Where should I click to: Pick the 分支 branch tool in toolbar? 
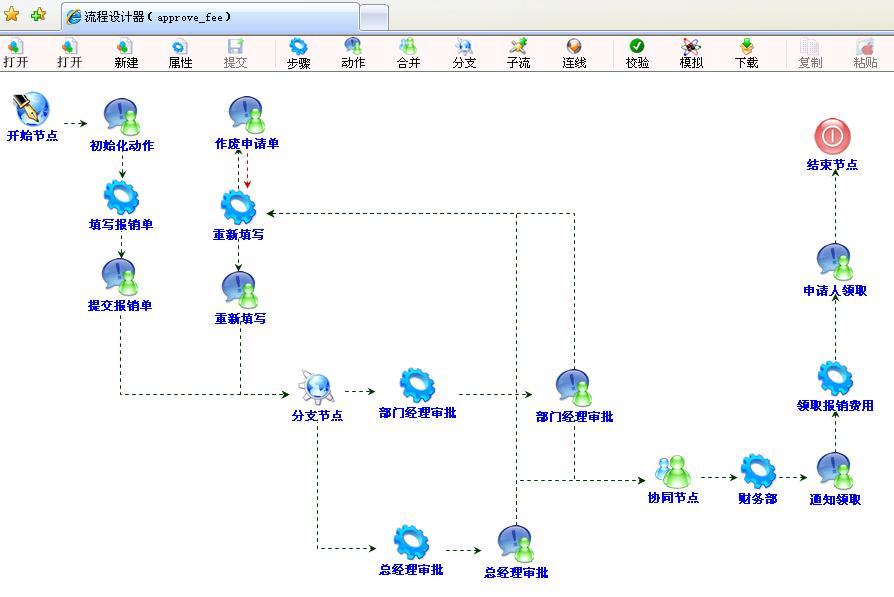(x=464, y=53)
